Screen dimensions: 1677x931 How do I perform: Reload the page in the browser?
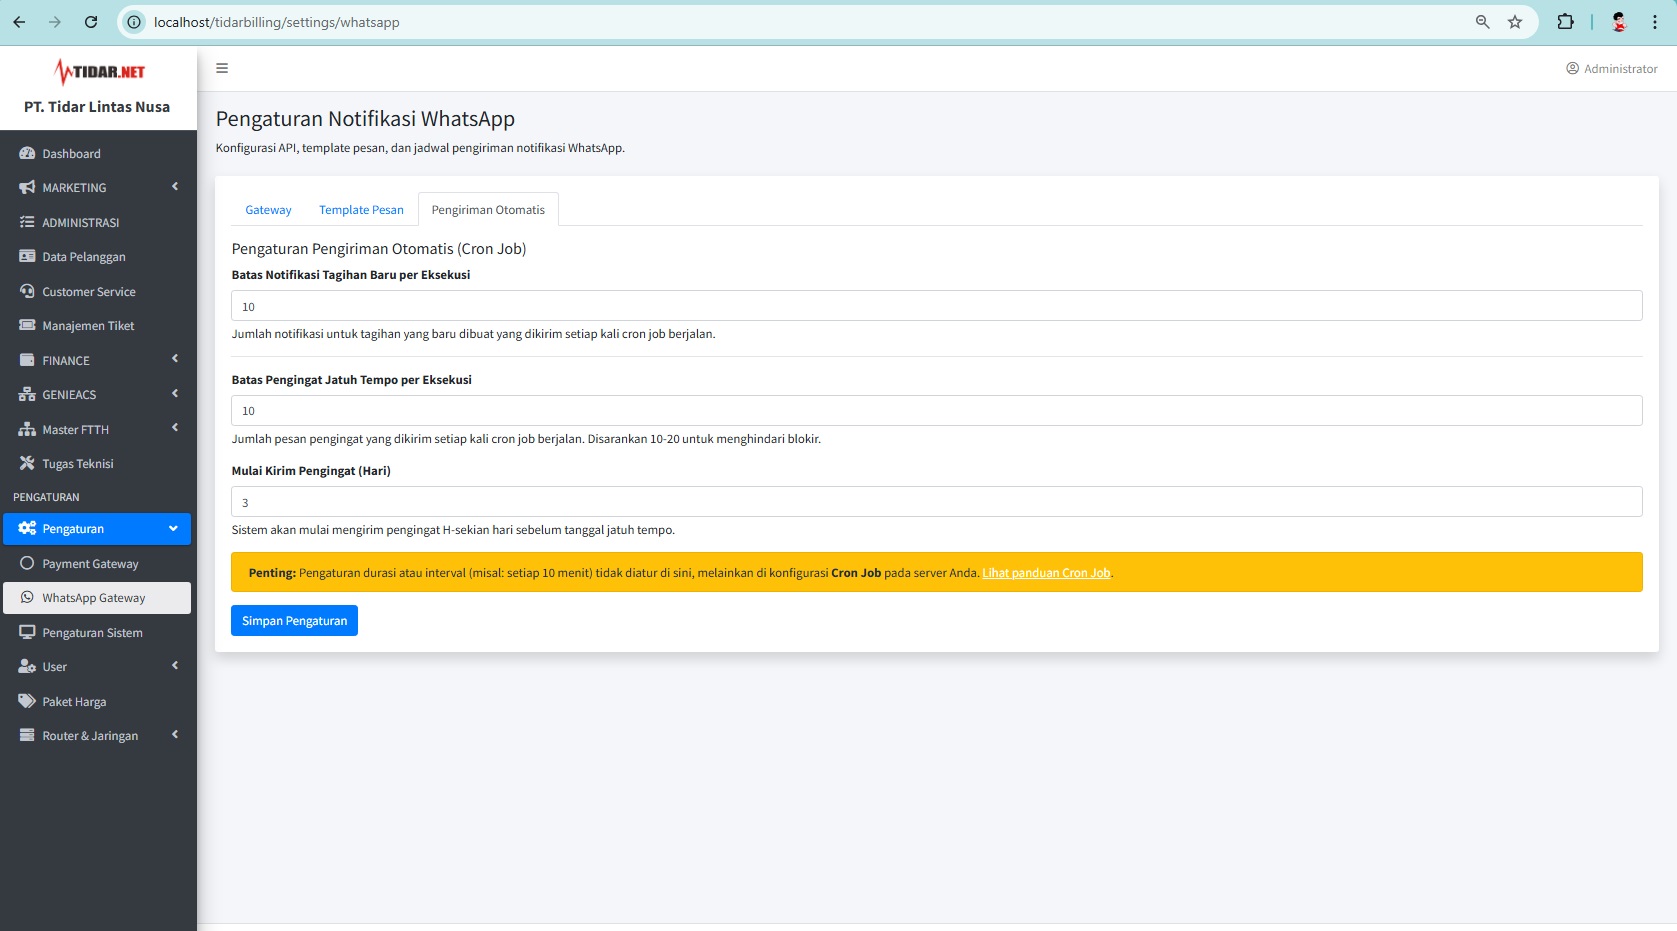(91, 22)
